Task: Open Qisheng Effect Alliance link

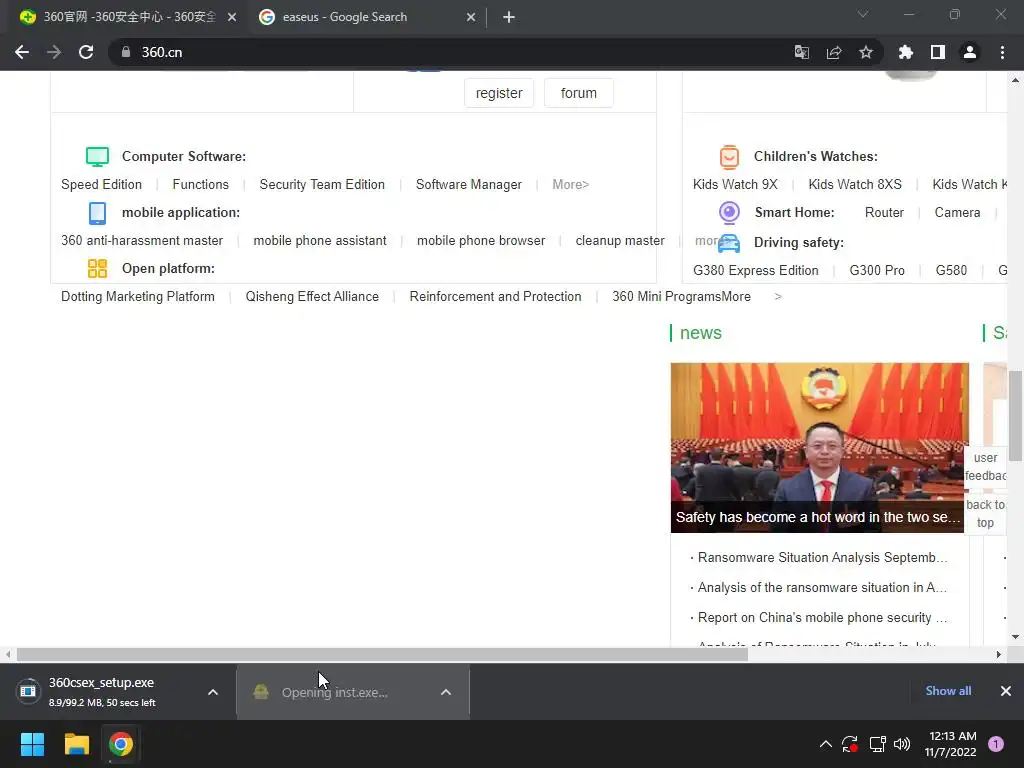Action: tap(312, 297)
